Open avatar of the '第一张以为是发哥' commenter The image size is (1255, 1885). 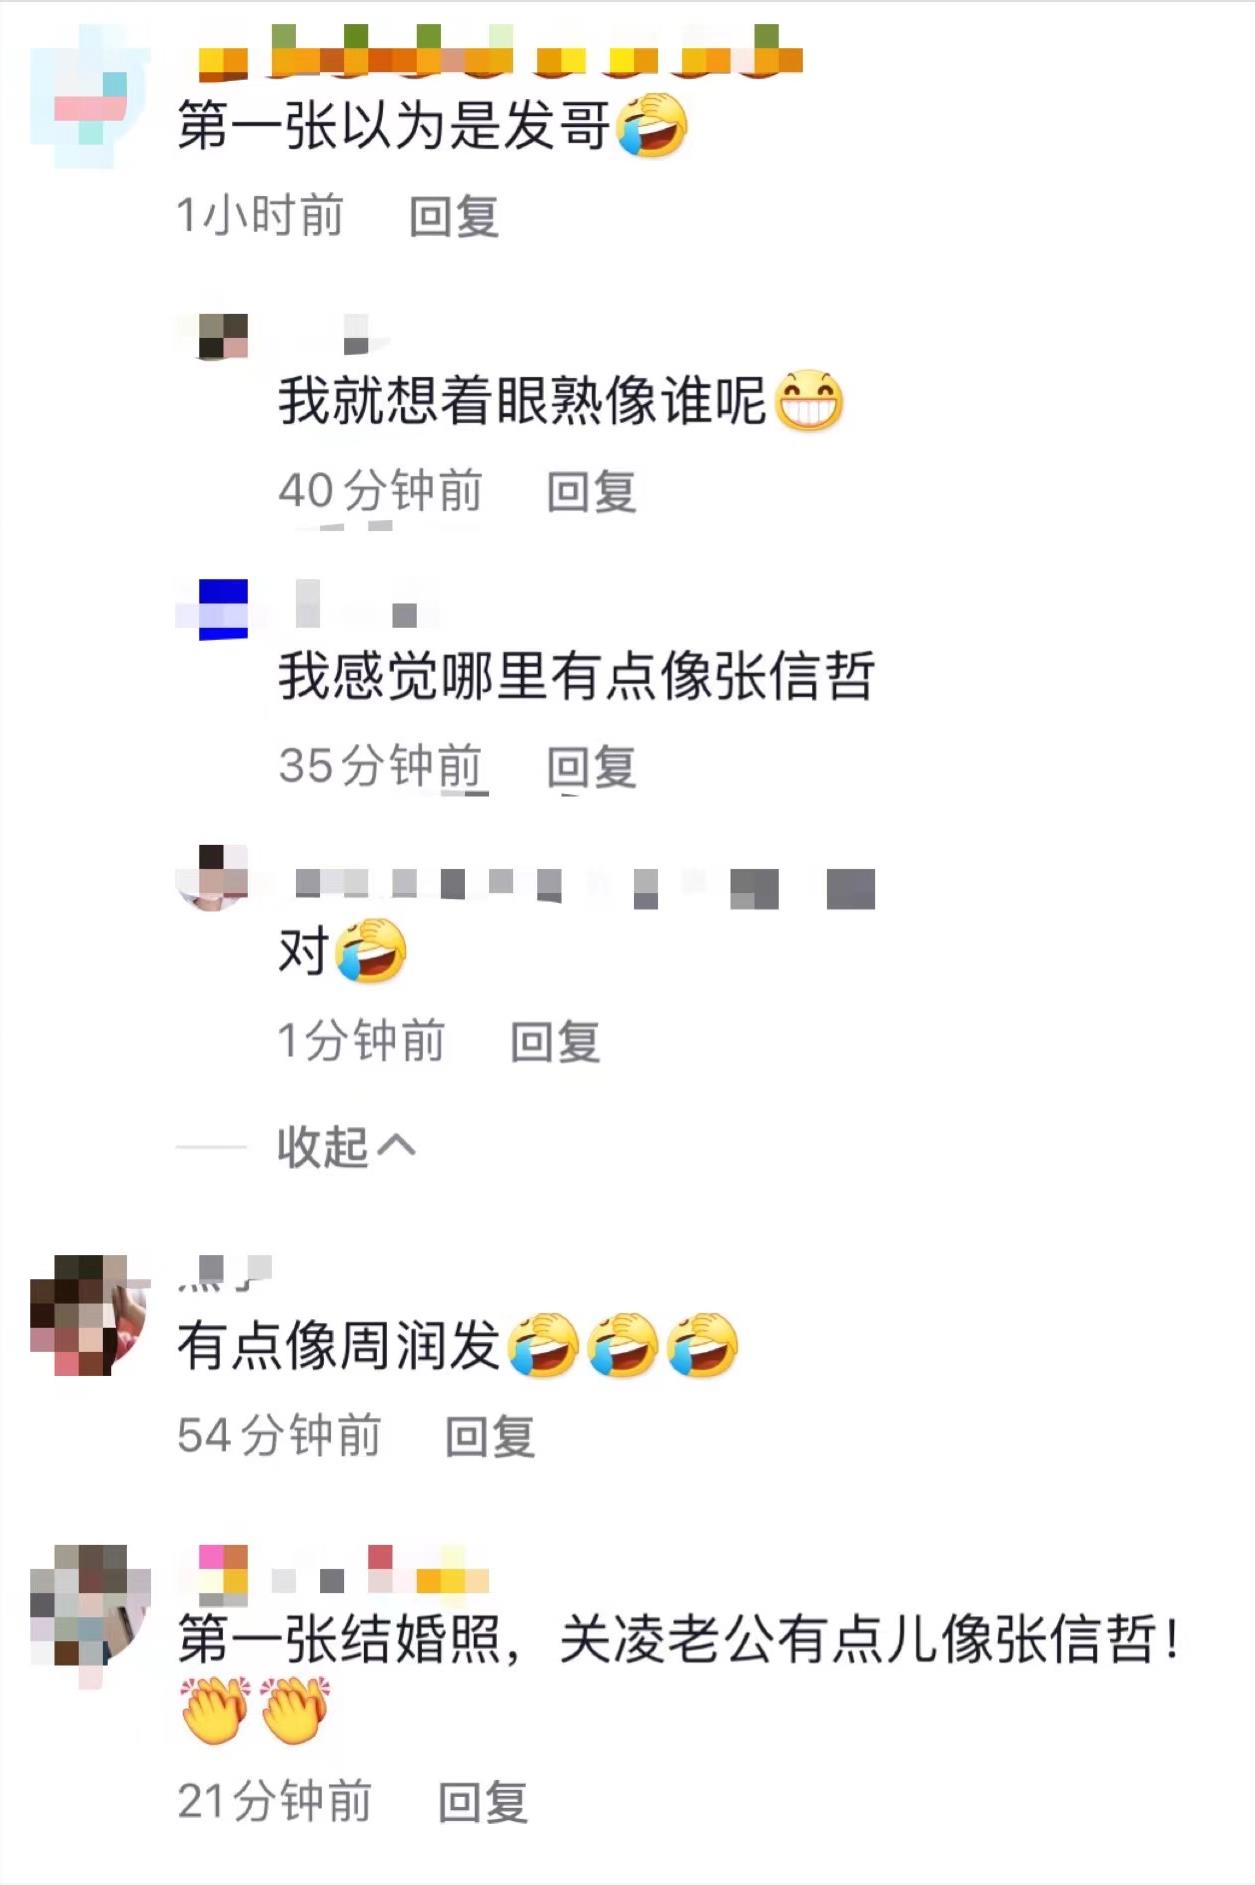[90, 97]
